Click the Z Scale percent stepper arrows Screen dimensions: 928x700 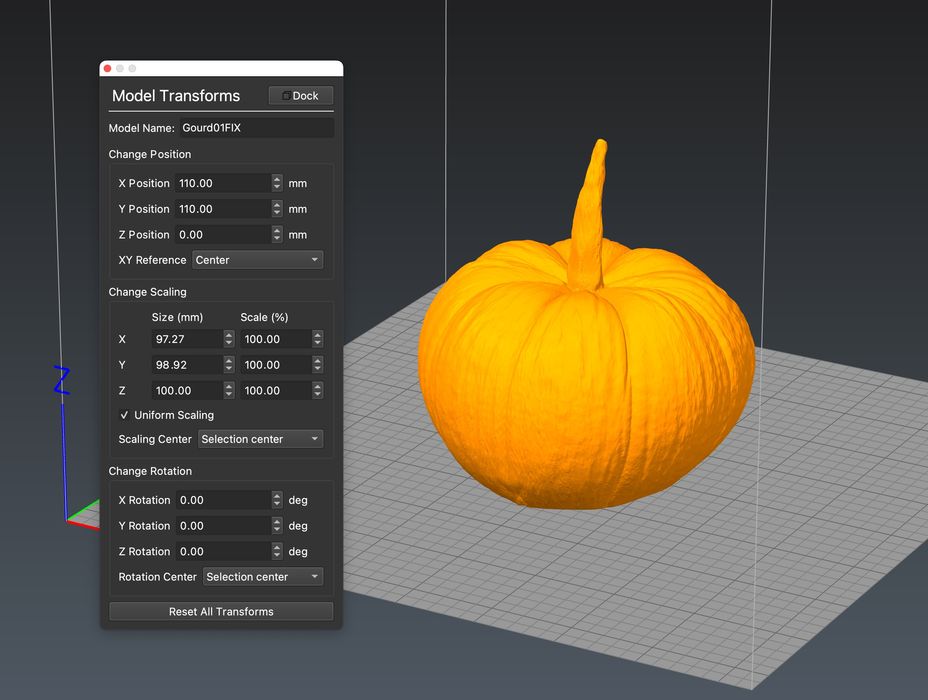pyautogui.click(x=317, y=391)
